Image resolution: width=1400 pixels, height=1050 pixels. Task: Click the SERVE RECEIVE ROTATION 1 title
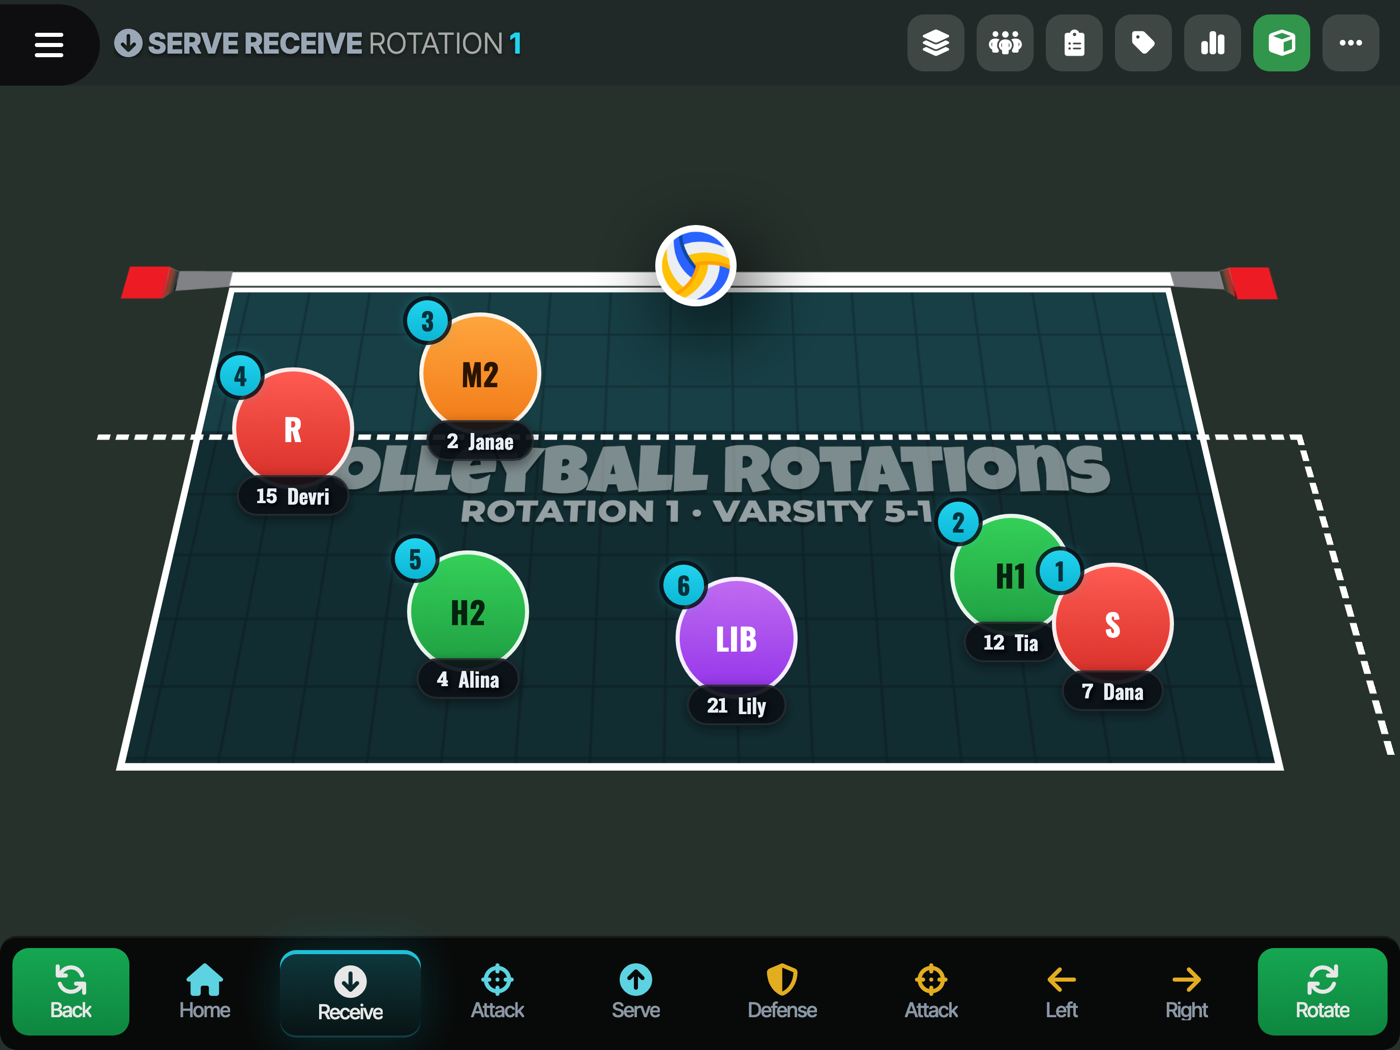click(335, 43)
